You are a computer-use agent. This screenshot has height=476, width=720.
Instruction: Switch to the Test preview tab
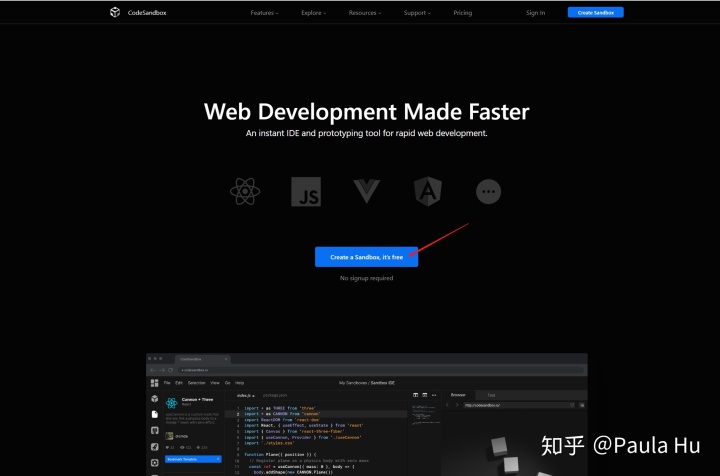coord(491,395)
